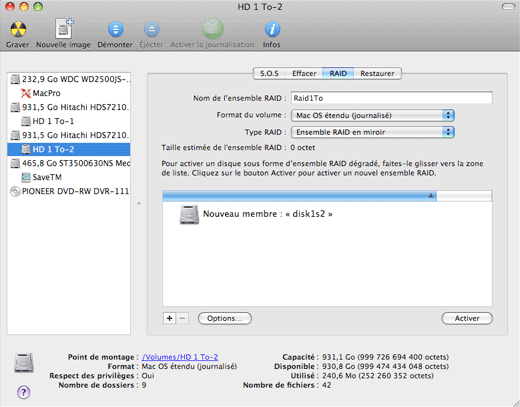520x407 pixels.
Task: Add a RAID set with plus button
Action: [169, 318]
